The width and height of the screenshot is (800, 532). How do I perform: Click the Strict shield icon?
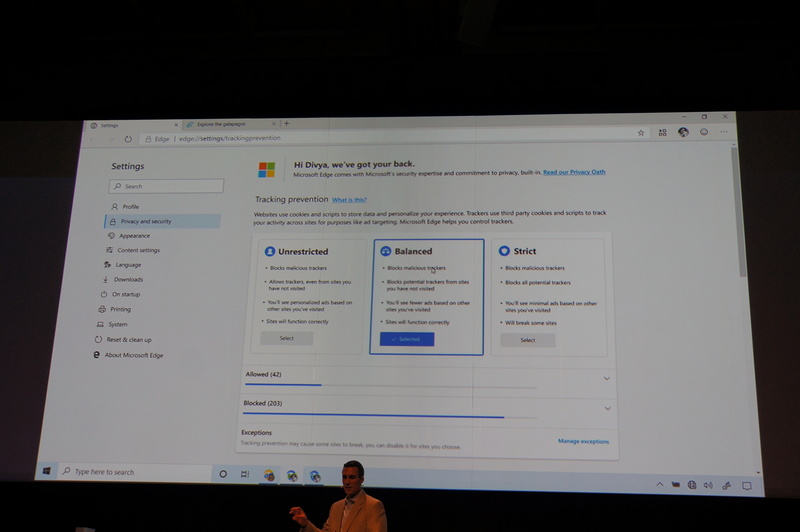click(x=504, y=250)
